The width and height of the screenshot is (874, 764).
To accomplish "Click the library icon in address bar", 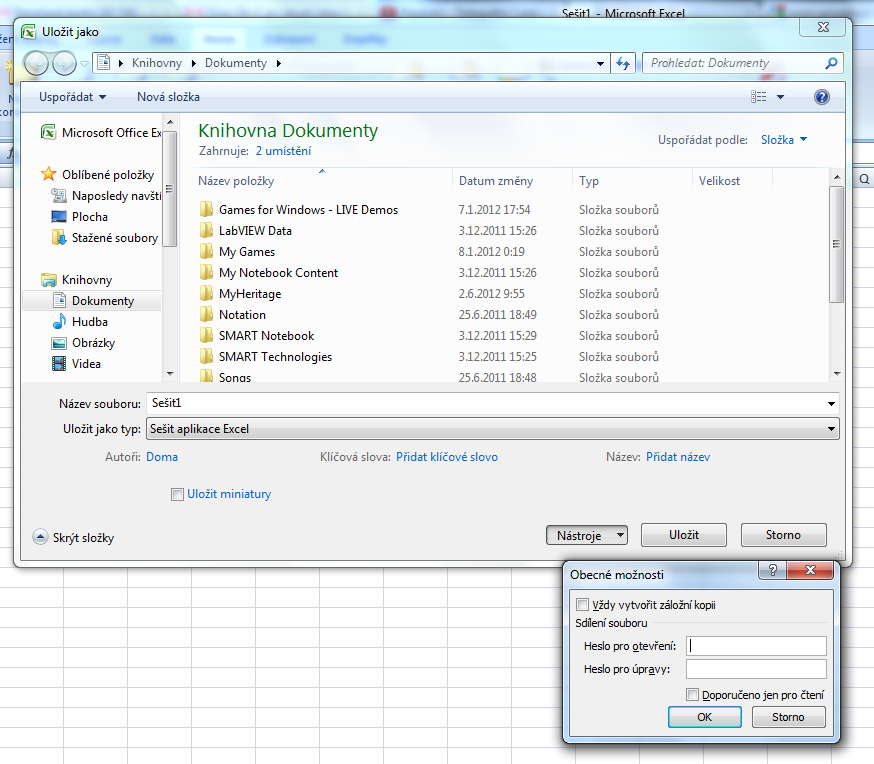I will 104,63.
